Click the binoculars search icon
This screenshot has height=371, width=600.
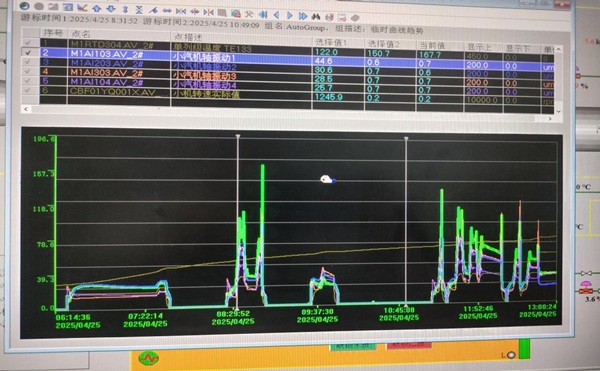coord(315,16)
